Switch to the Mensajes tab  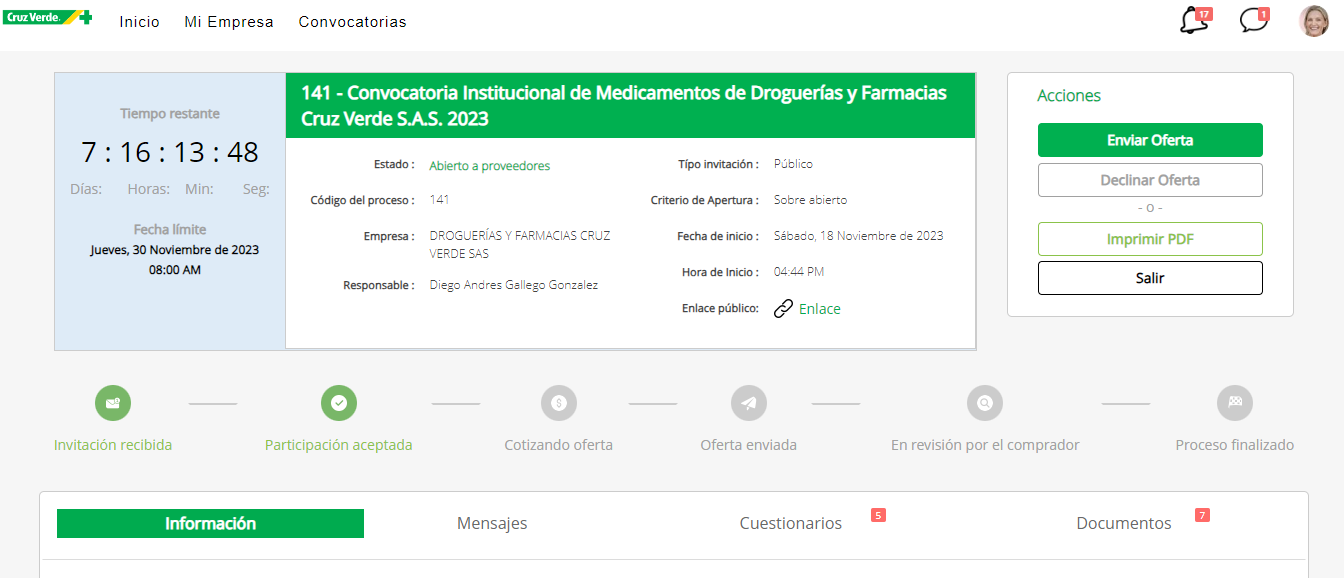tap(492, 523)
